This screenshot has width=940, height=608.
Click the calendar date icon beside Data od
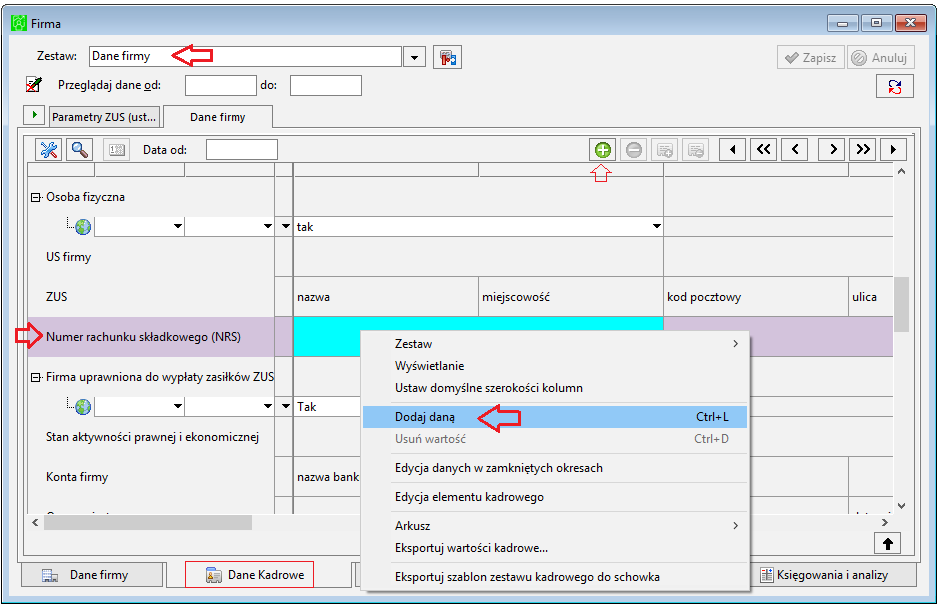tap(116, 150)
